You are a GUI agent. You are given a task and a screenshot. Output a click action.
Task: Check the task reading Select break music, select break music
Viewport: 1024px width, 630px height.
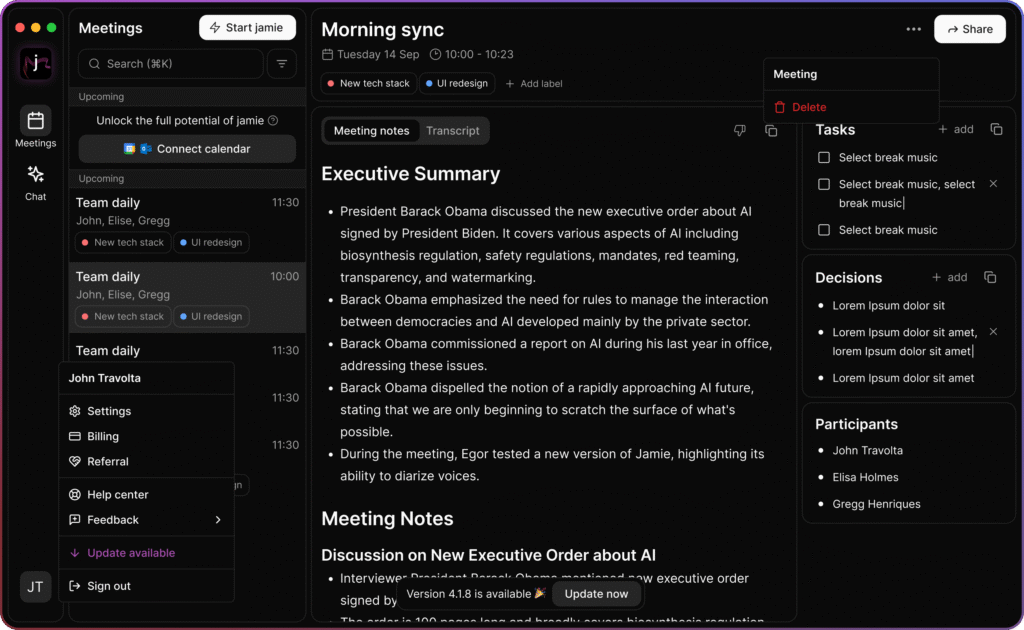(x=824, y=184)
